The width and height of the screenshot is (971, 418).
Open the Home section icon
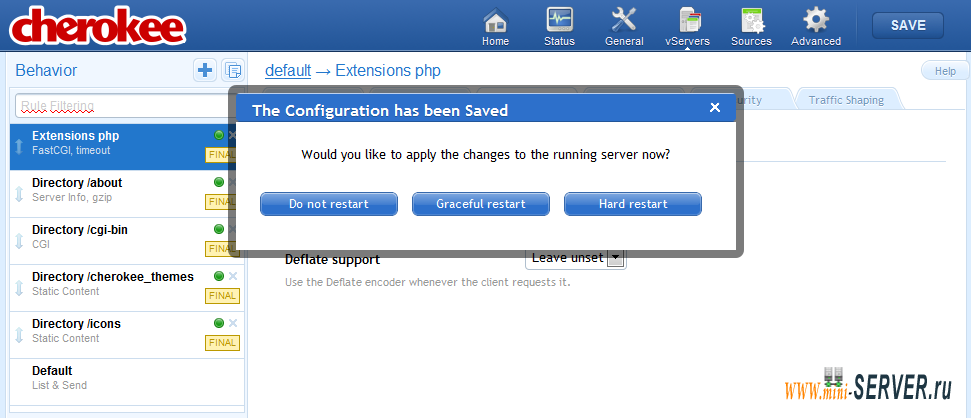click(x=495, y=20)
